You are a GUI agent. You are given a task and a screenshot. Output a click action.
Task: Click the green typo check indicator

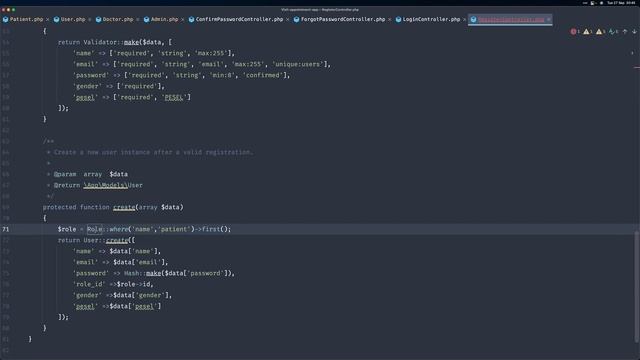(x=613, y=31)
